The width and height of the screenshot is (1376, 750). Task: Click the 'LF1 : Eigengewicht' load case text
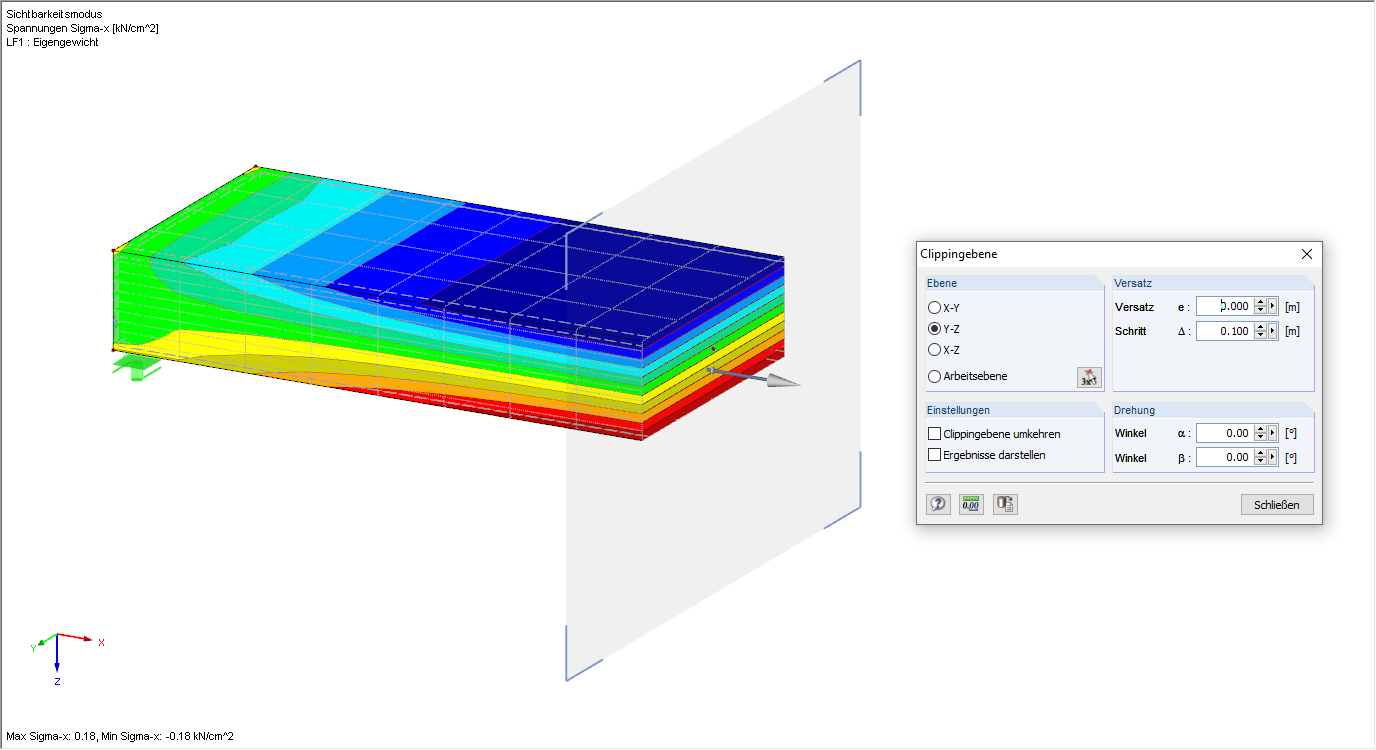(x=52, y=42)
